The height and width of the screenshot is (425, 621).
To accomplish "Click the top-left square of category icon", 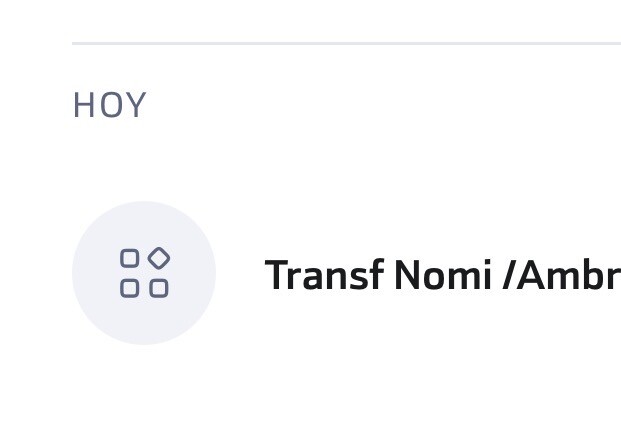I will click(x=130, y=258).
